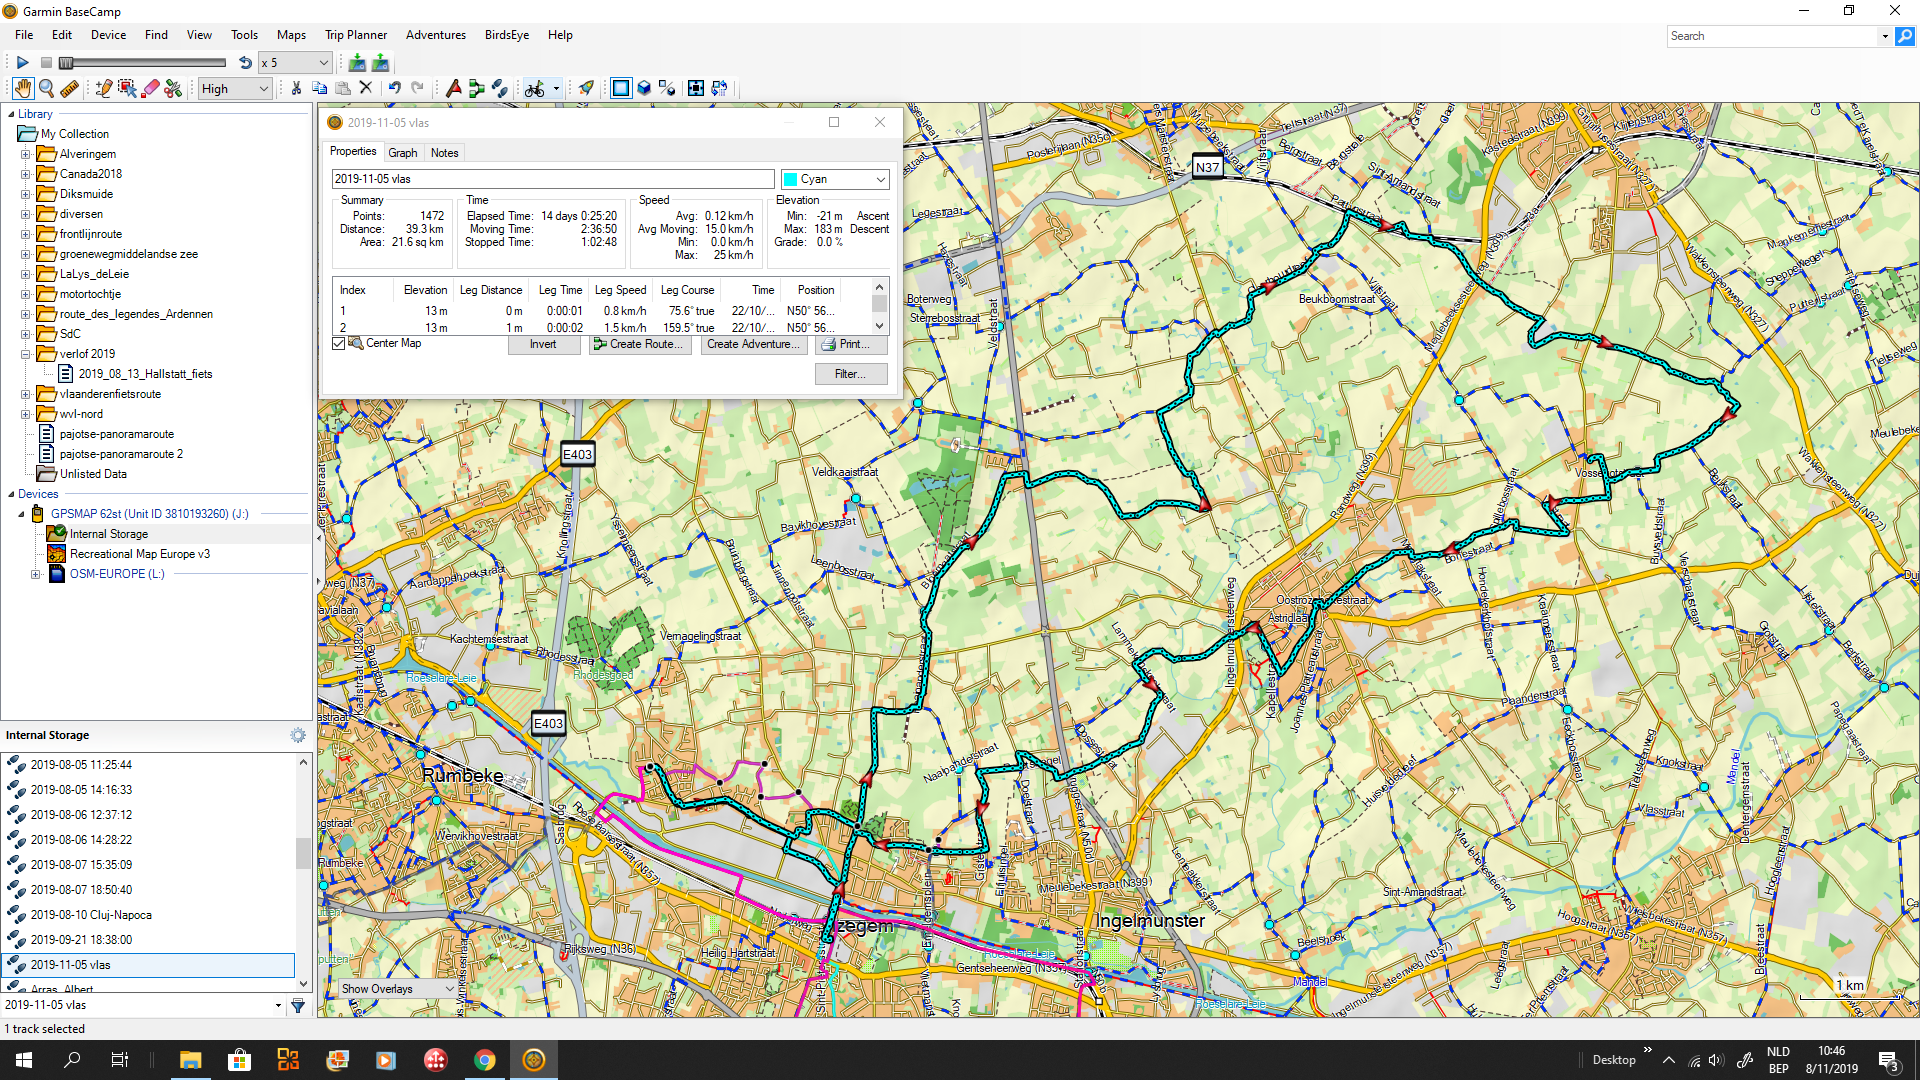
Task: Expand the Alveringem folder
Action: tap(26, 154)
